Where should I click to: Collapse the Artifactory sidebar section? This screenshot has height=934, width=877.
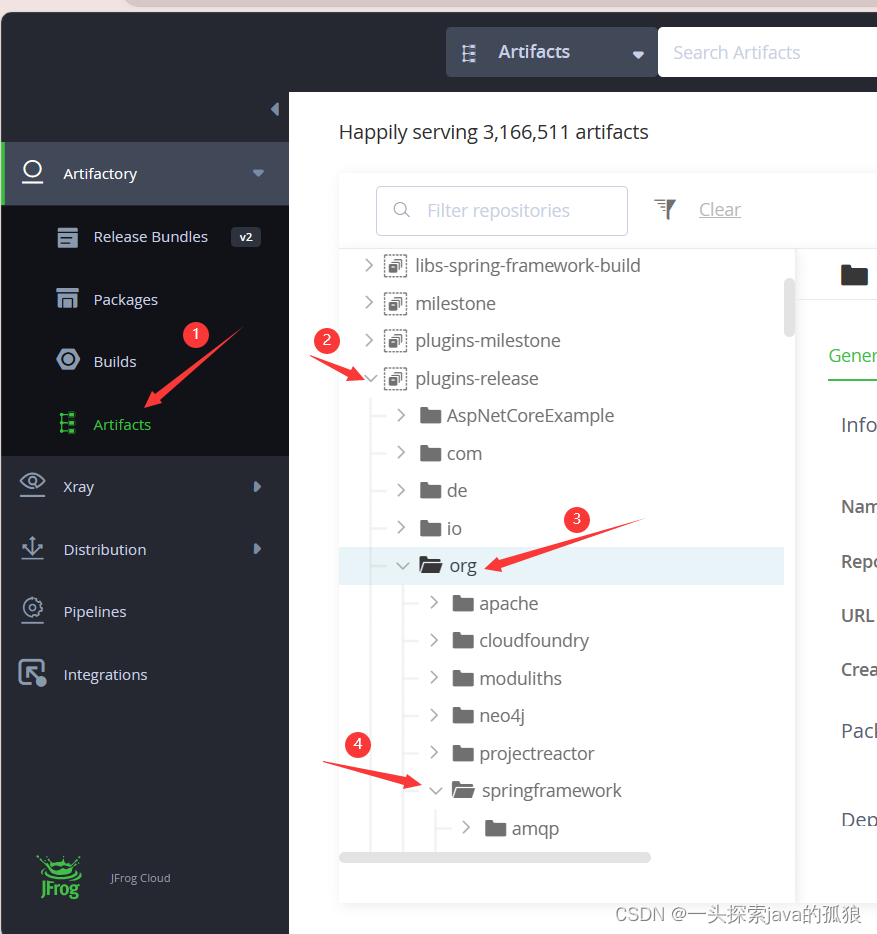tap(258, 173)
